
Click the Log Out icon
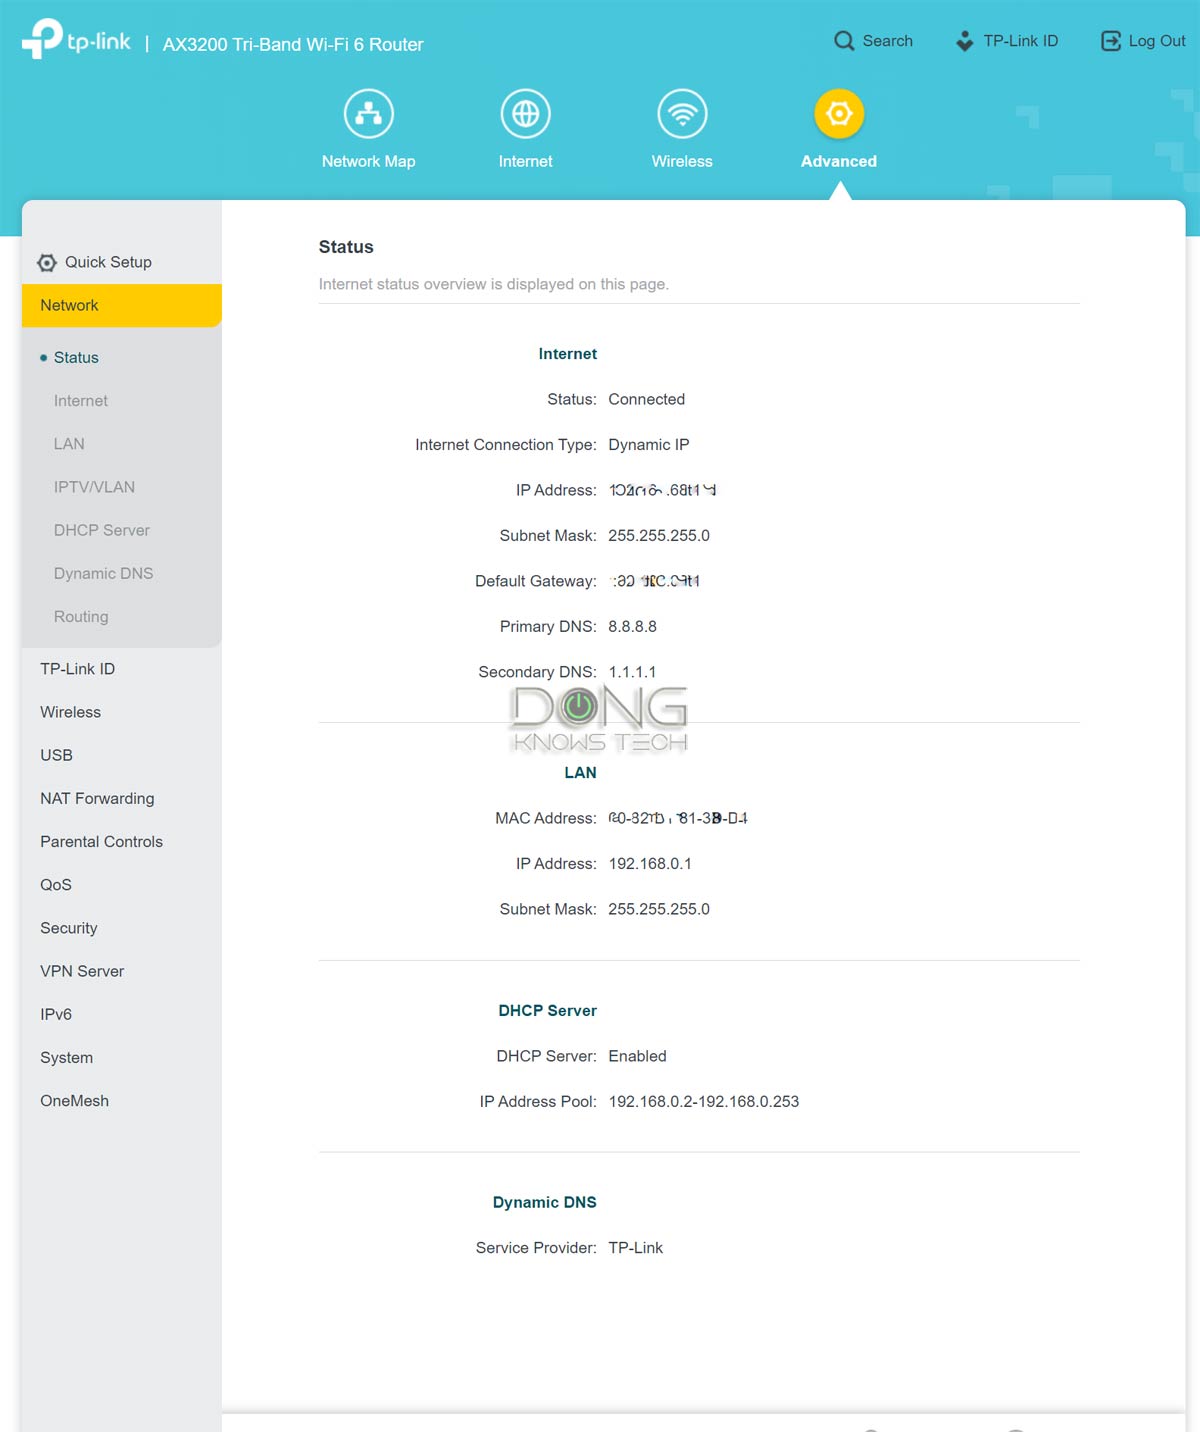1110,41
